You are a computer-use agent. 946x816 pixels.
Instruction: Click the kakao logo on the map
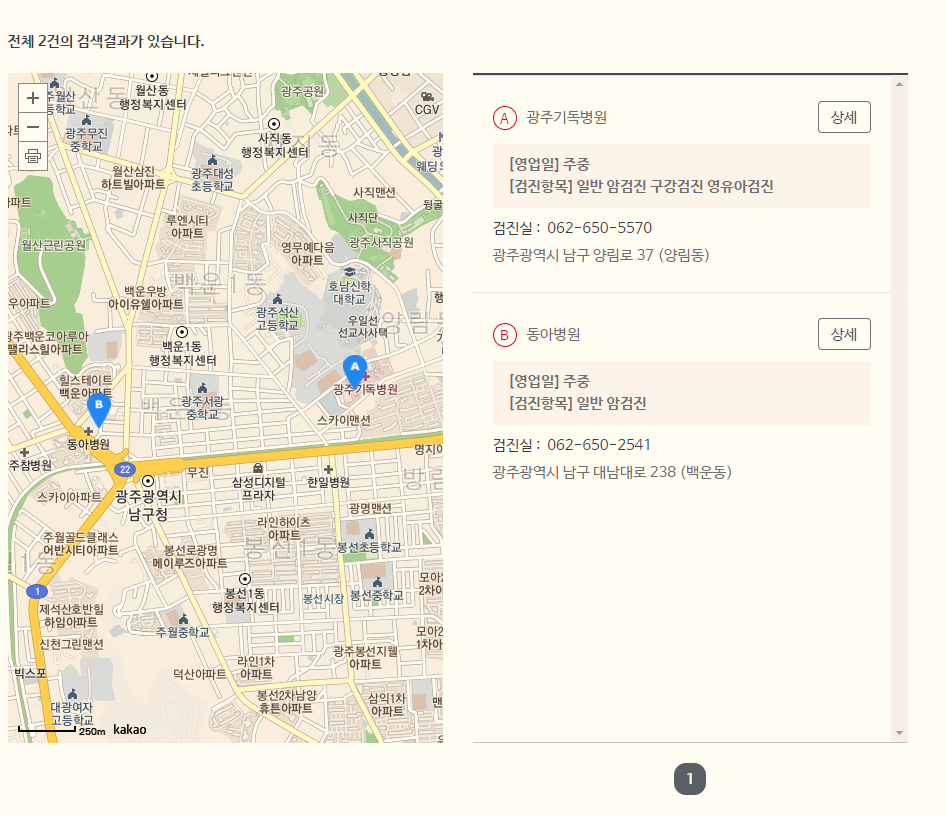point(130,730)
